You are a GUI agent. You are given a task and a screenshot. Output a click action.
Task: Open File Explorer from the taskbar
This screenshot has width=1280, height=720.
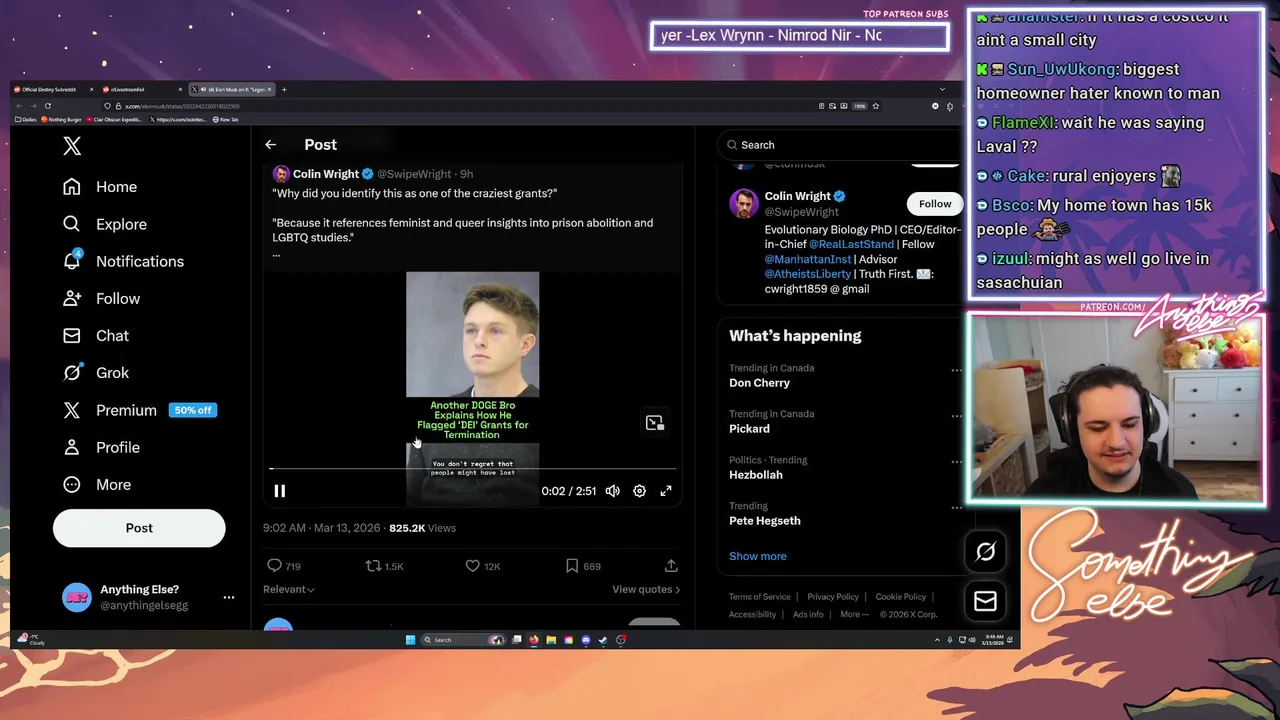[x=551, y=640]
